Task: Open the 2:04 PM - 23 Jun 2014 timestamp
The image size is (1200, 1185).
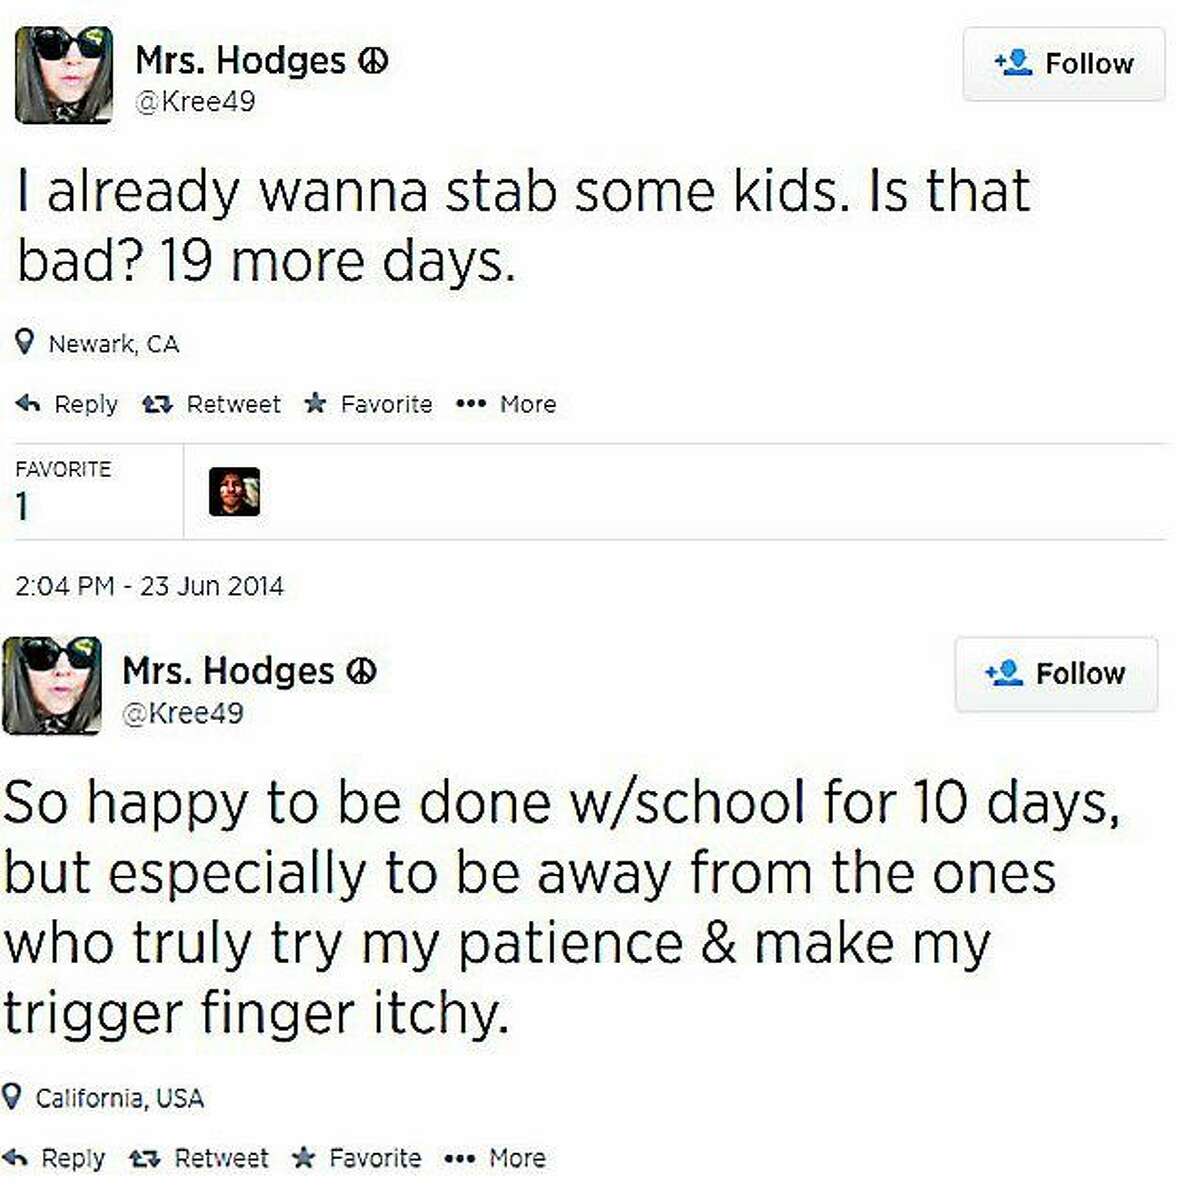Action: (150, 585)
